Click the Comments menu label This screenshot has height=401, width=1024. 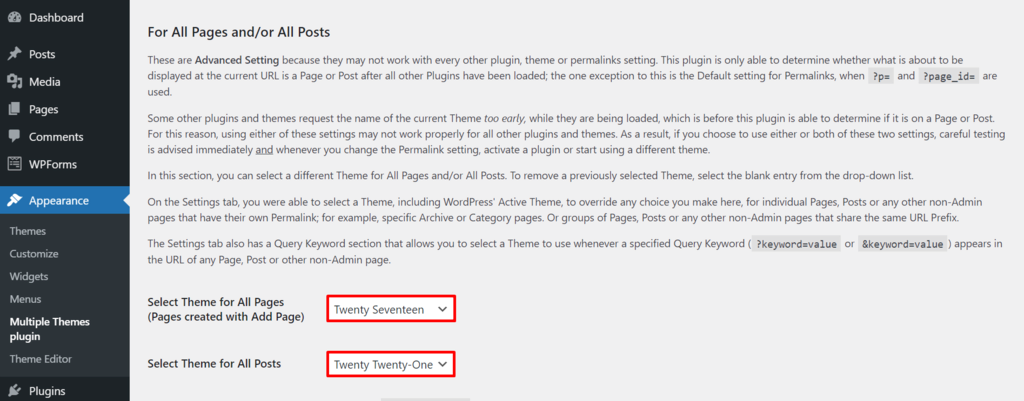tap(56, 137)
